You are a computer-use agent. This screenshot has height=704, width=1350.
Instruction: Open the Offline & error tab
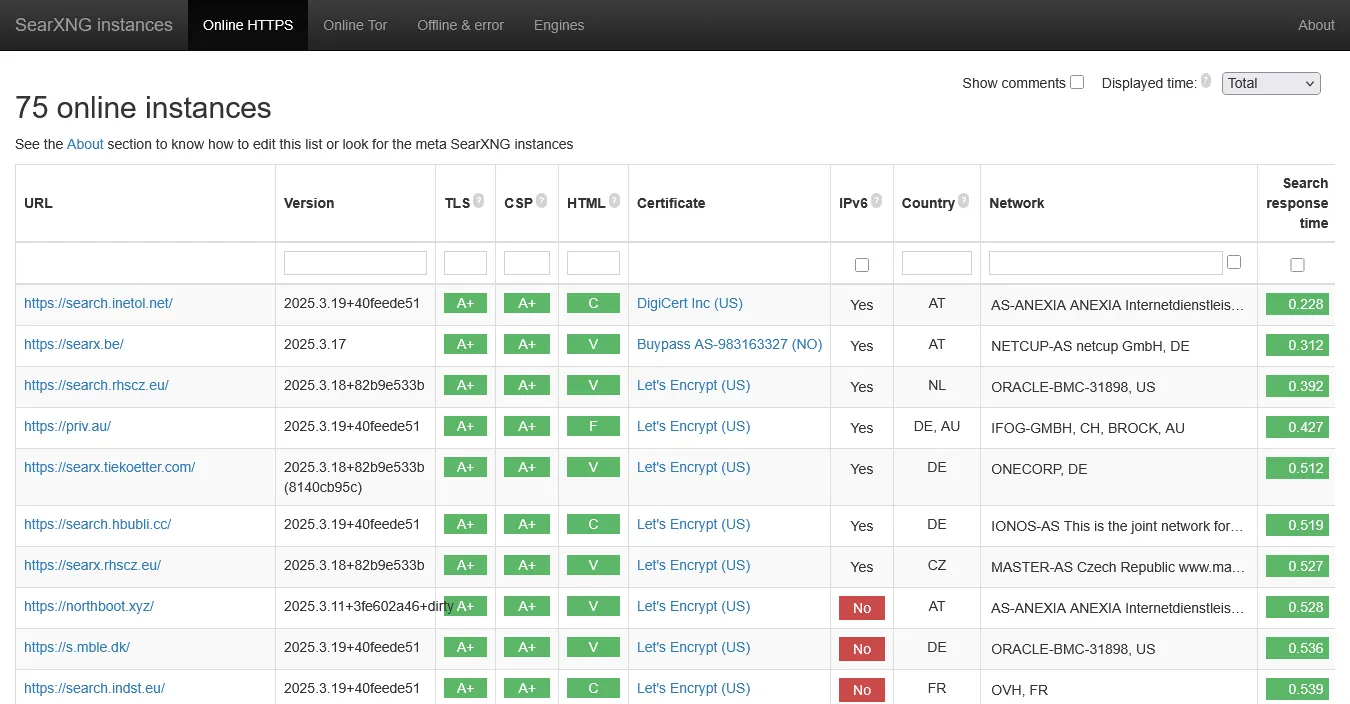point(460,25)
